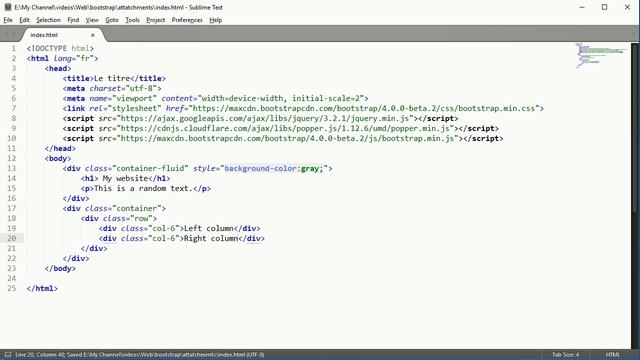Click the vertical scrollbar of editor

635,127
